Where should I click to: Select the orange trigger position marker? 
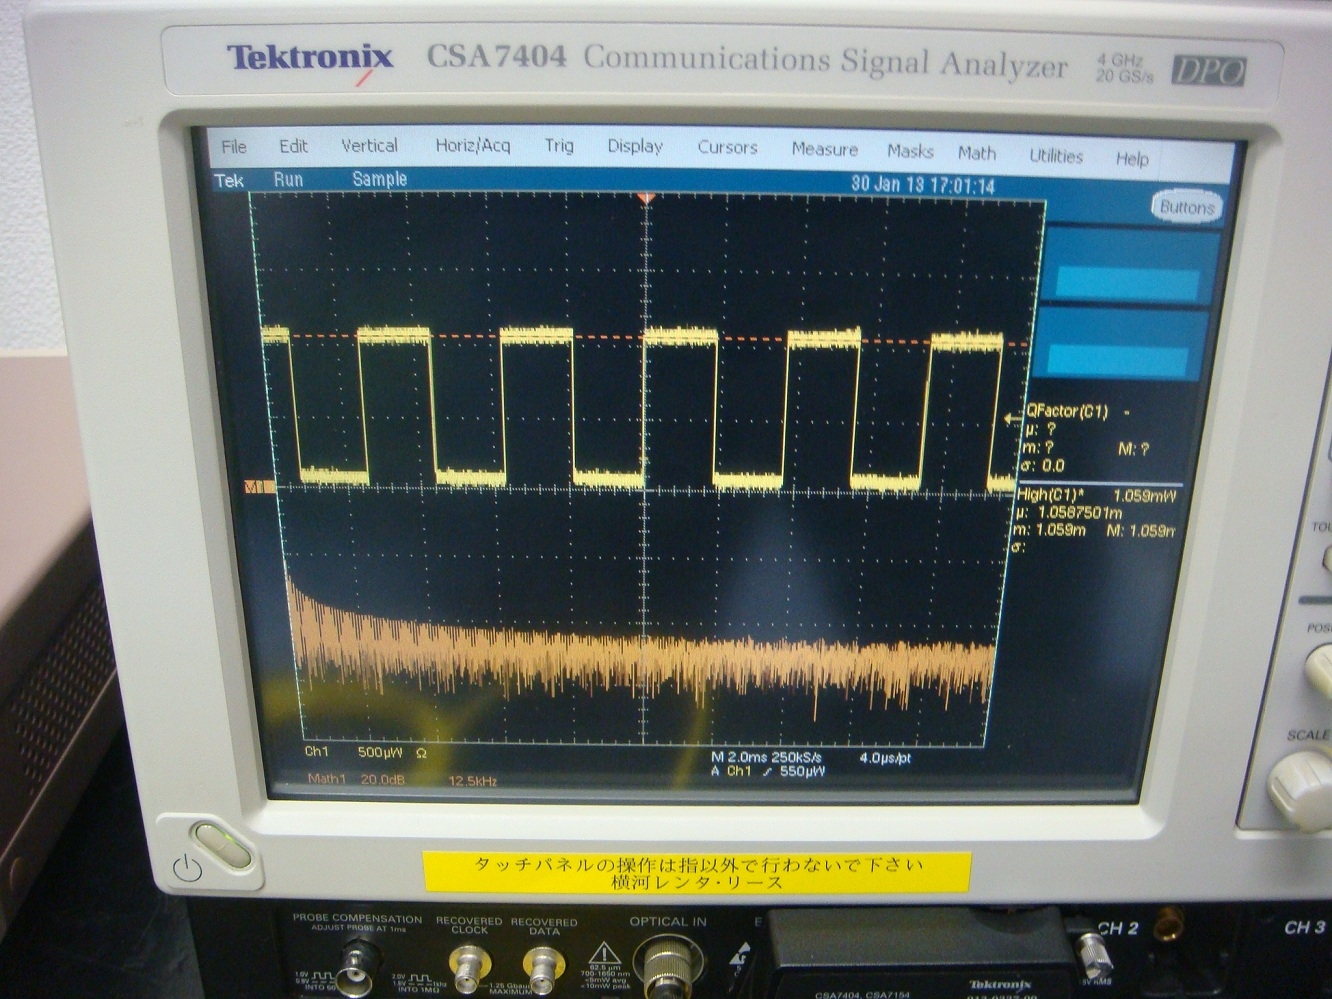coord(646,199)
